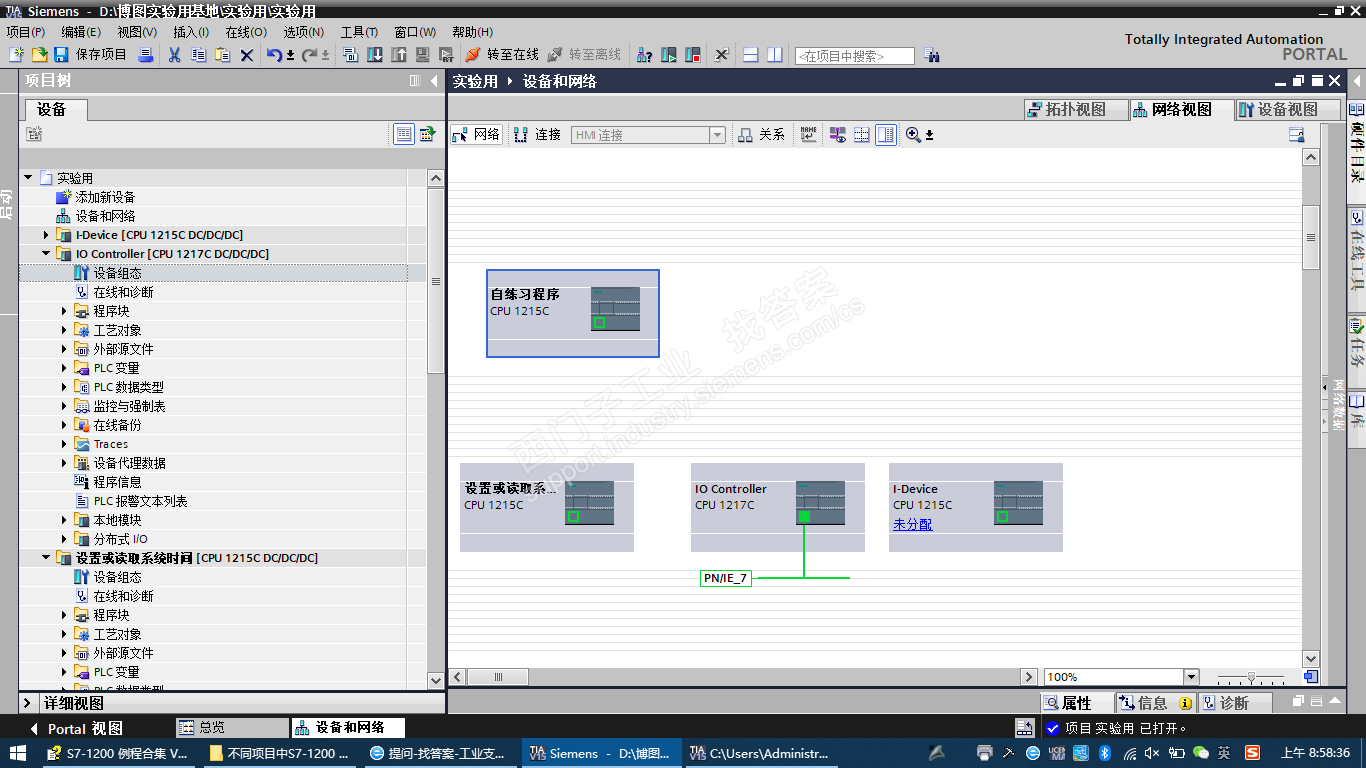The height and width of the screenshot is (768, 1366).
Task: Expand the PLC 数据类型 folder
Action: point(65,387)
